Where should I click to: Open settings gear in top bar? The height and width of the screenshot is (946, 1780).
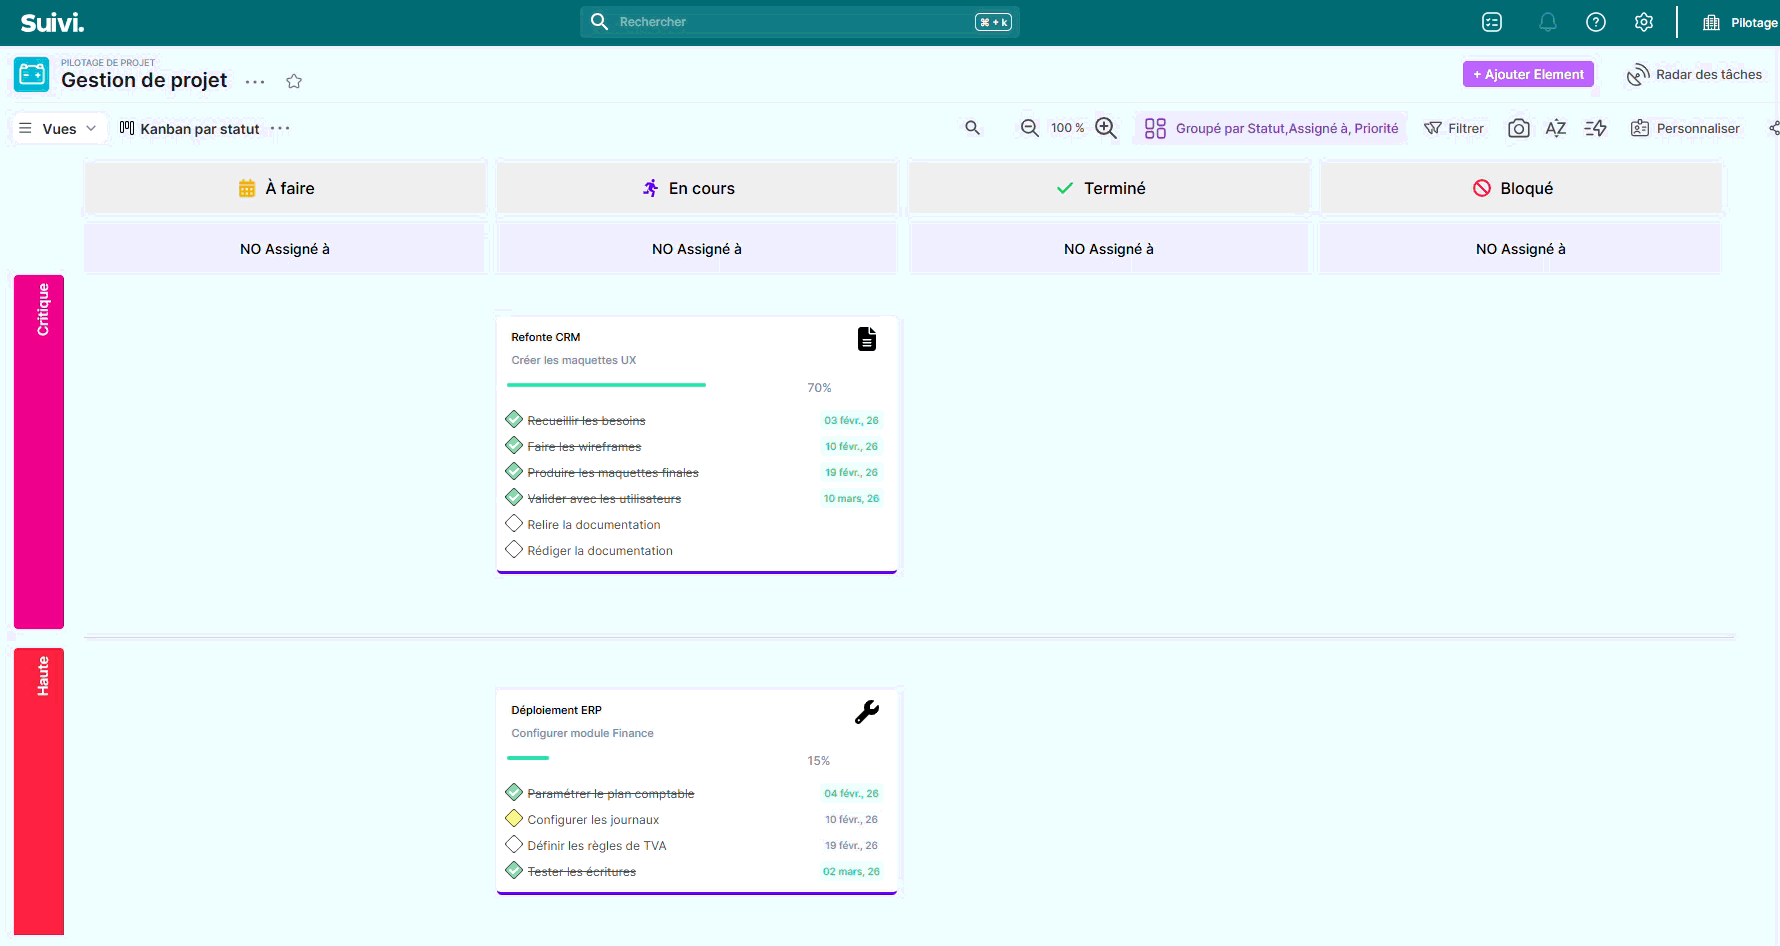(1643, 22)
